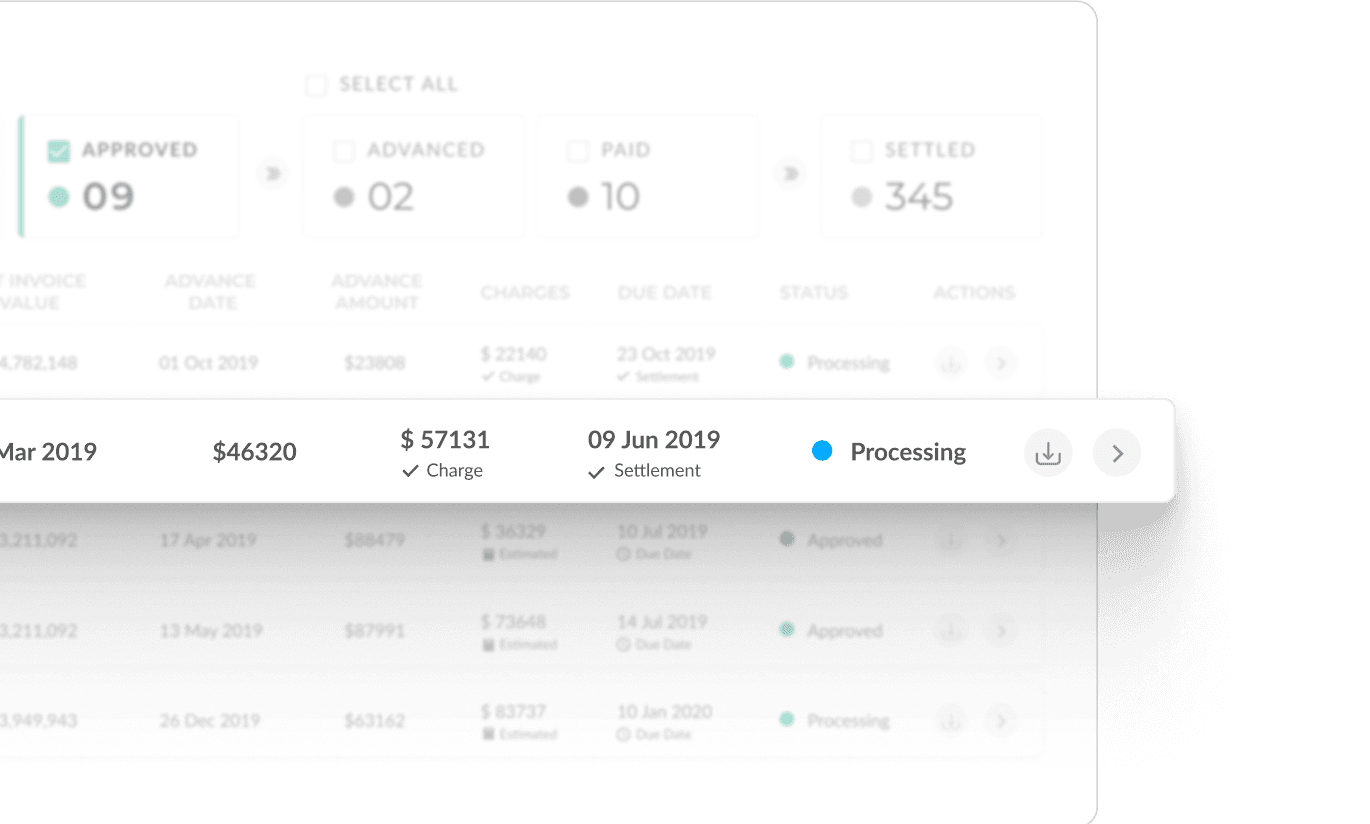Click the DUE DATE column header

663,292
